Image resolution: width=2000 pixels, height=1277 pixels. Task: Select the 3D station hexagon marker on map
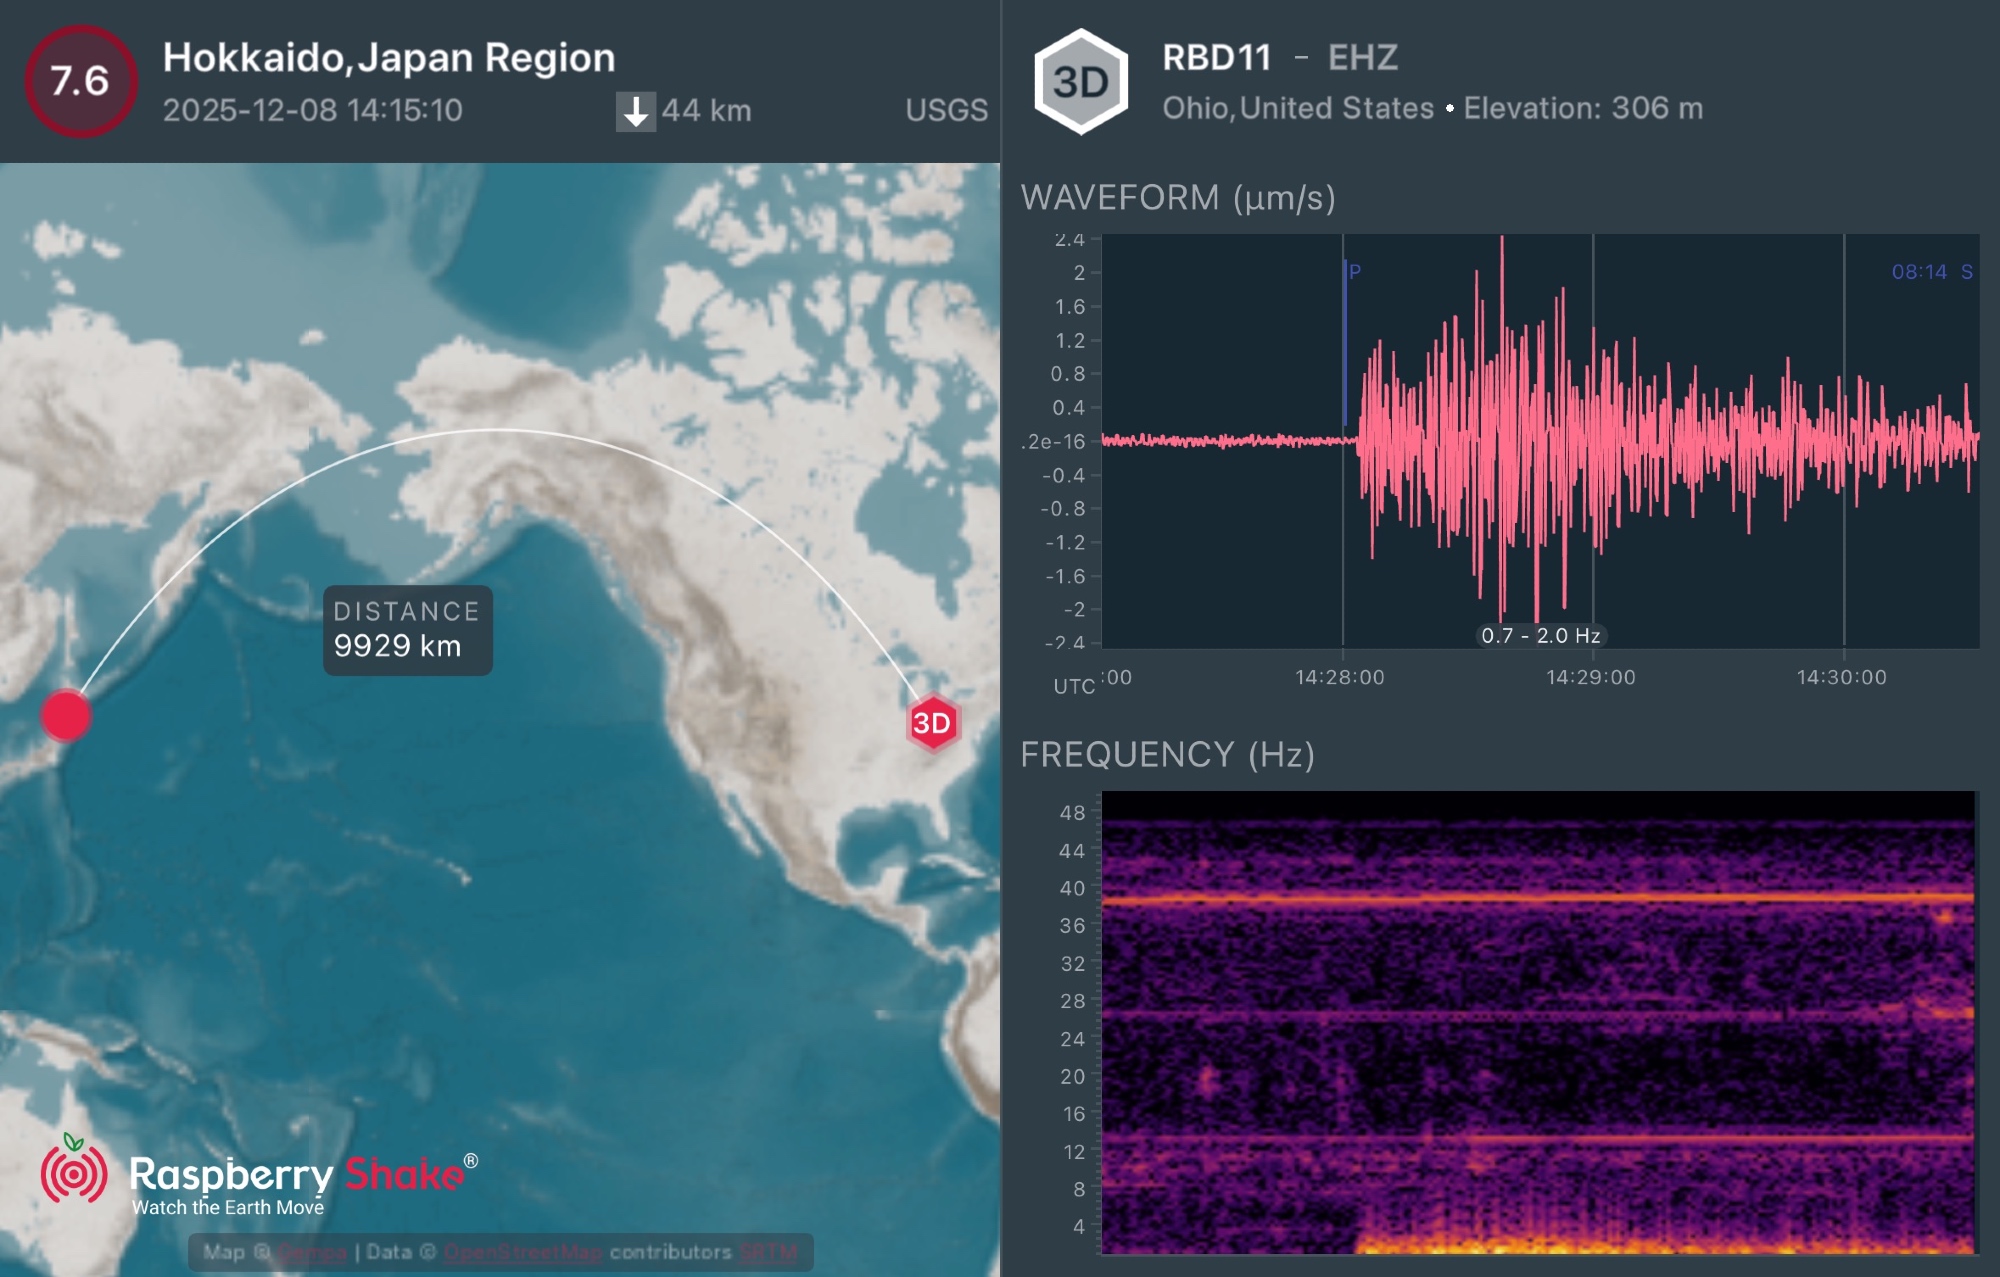(932, 722)
